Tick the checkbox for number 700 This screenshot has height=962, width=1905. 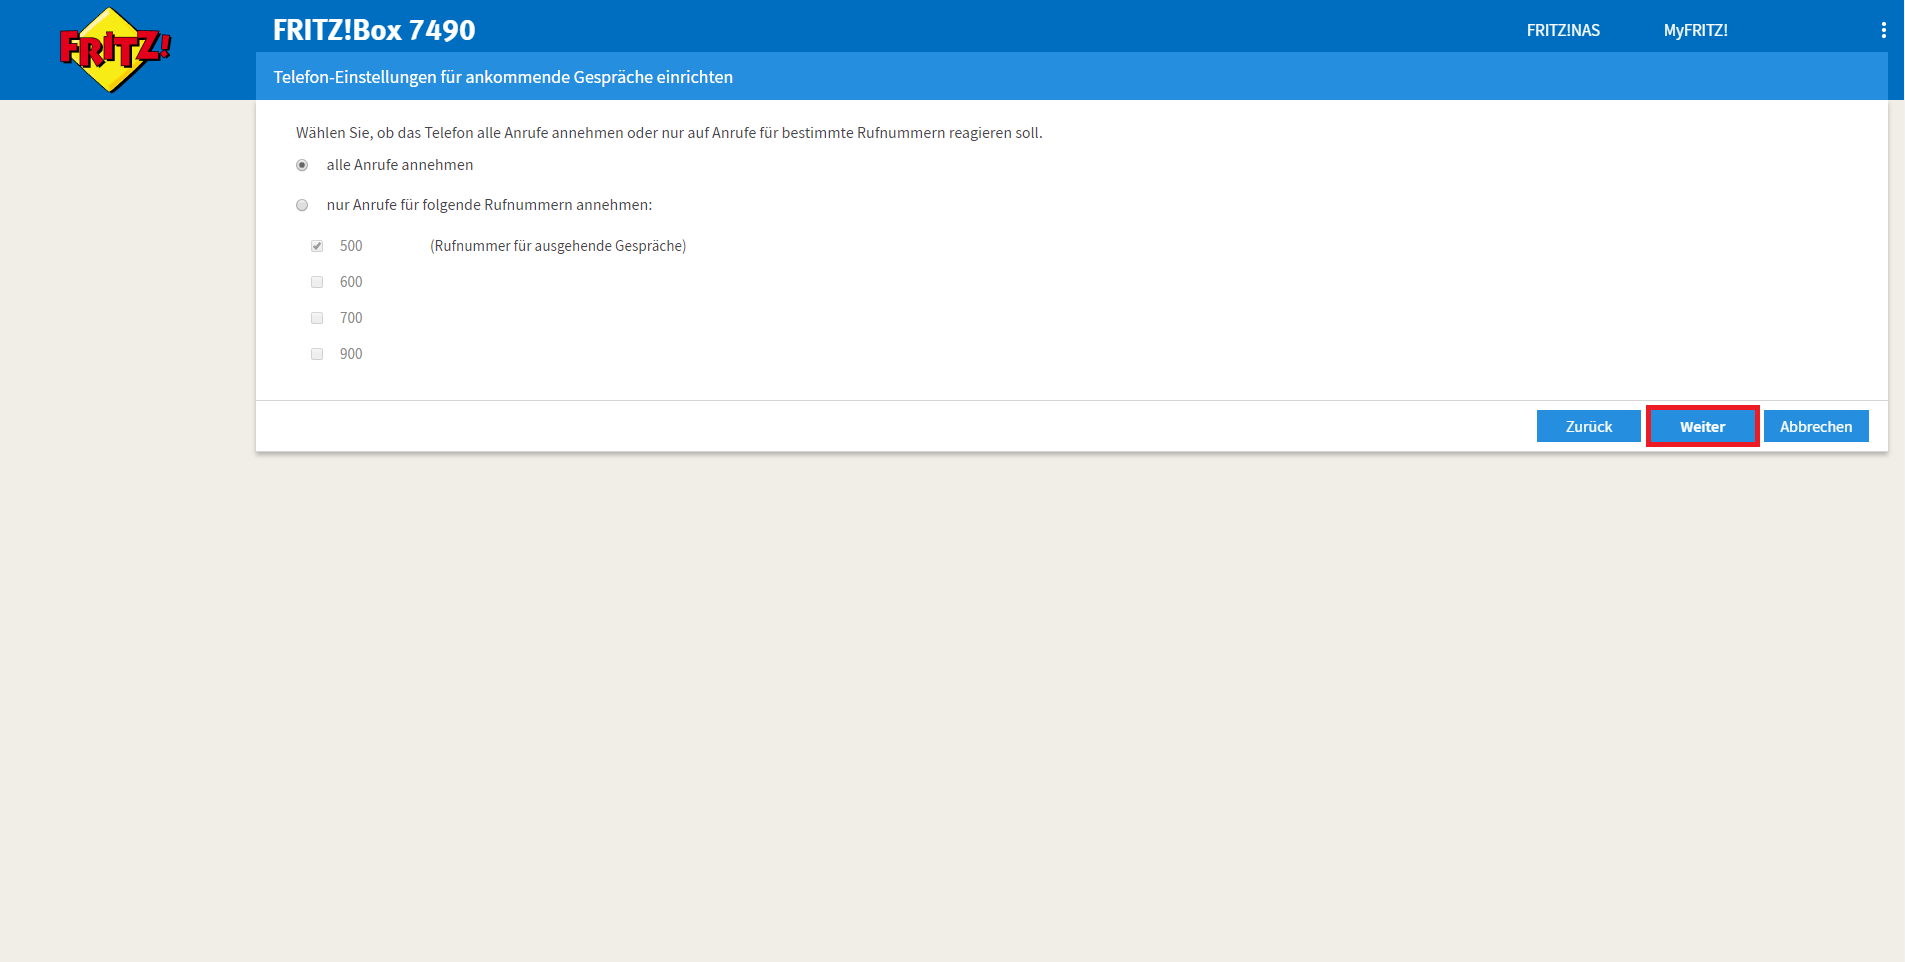point(317,318)
